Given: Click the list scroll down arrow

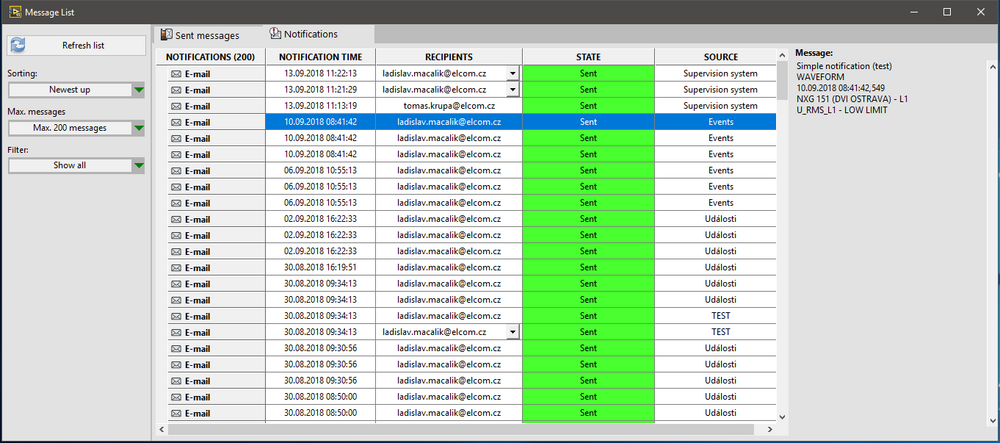Looking at the screenshot, I should click(783, 416).
